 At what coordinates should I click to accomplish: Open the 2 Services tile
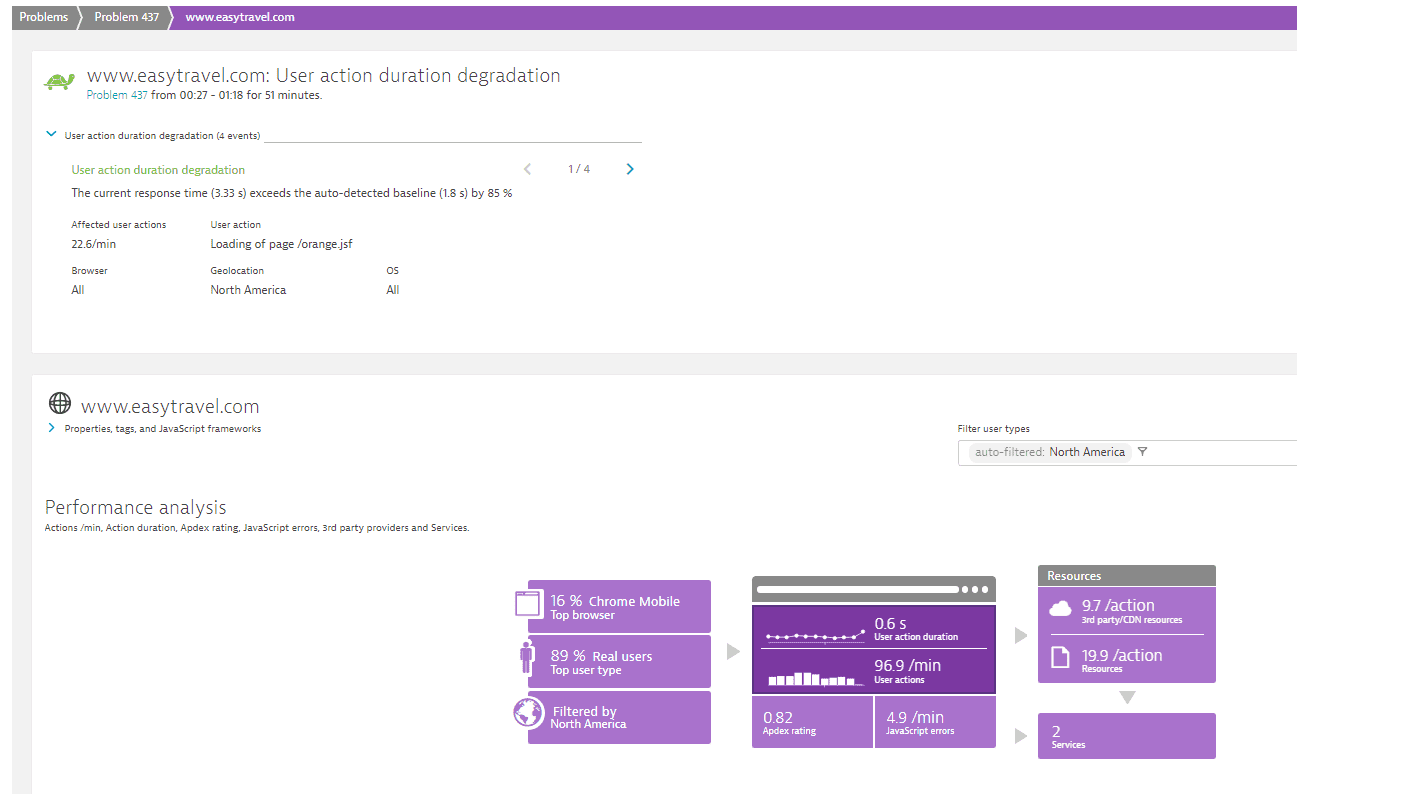[1127, 736]
